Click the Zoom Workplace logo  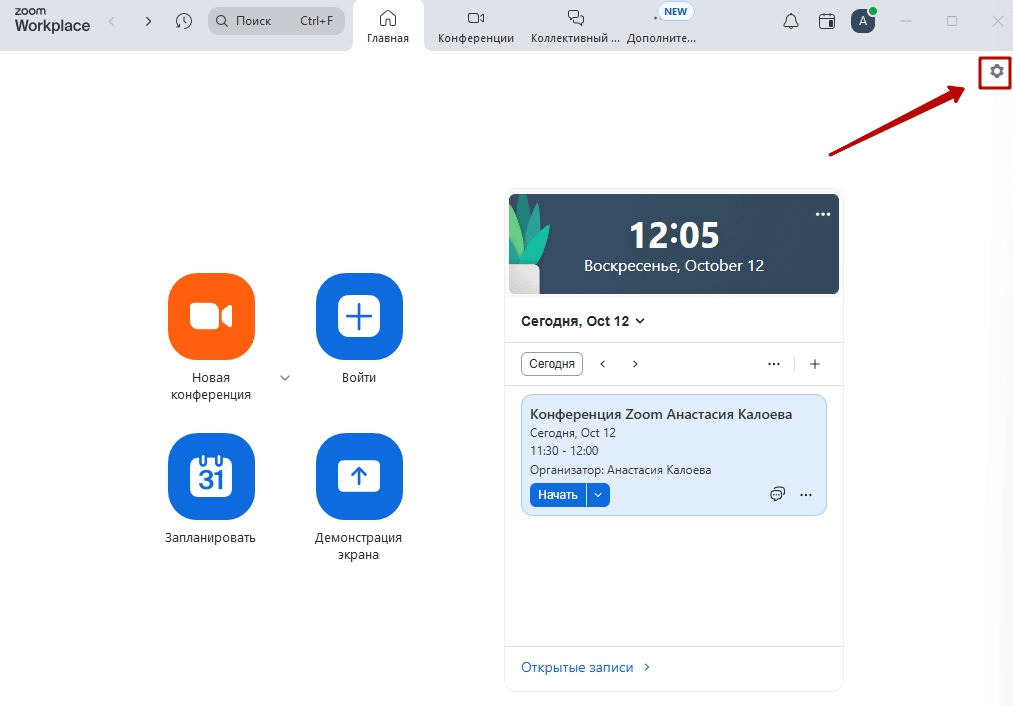click(x=52, y=21)
